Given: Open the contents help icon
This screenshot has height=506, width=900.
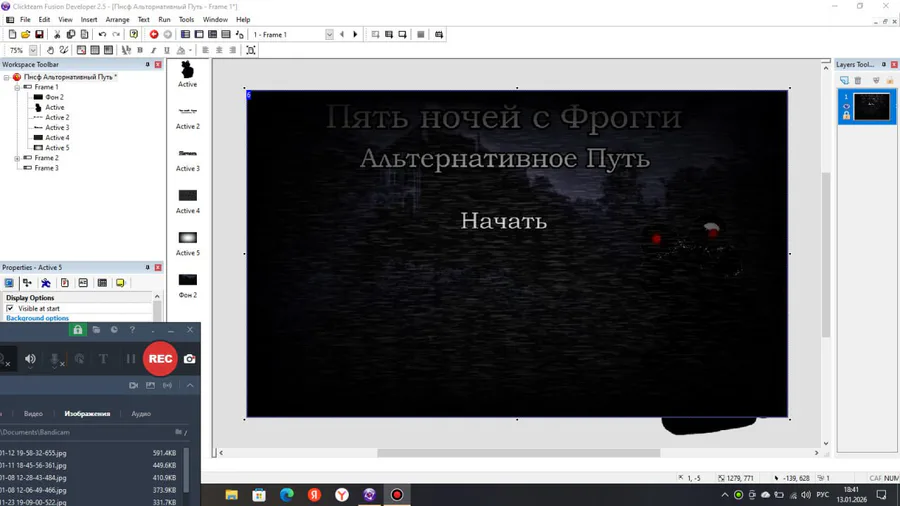Looking at the screenshot, I should (134, 34).
